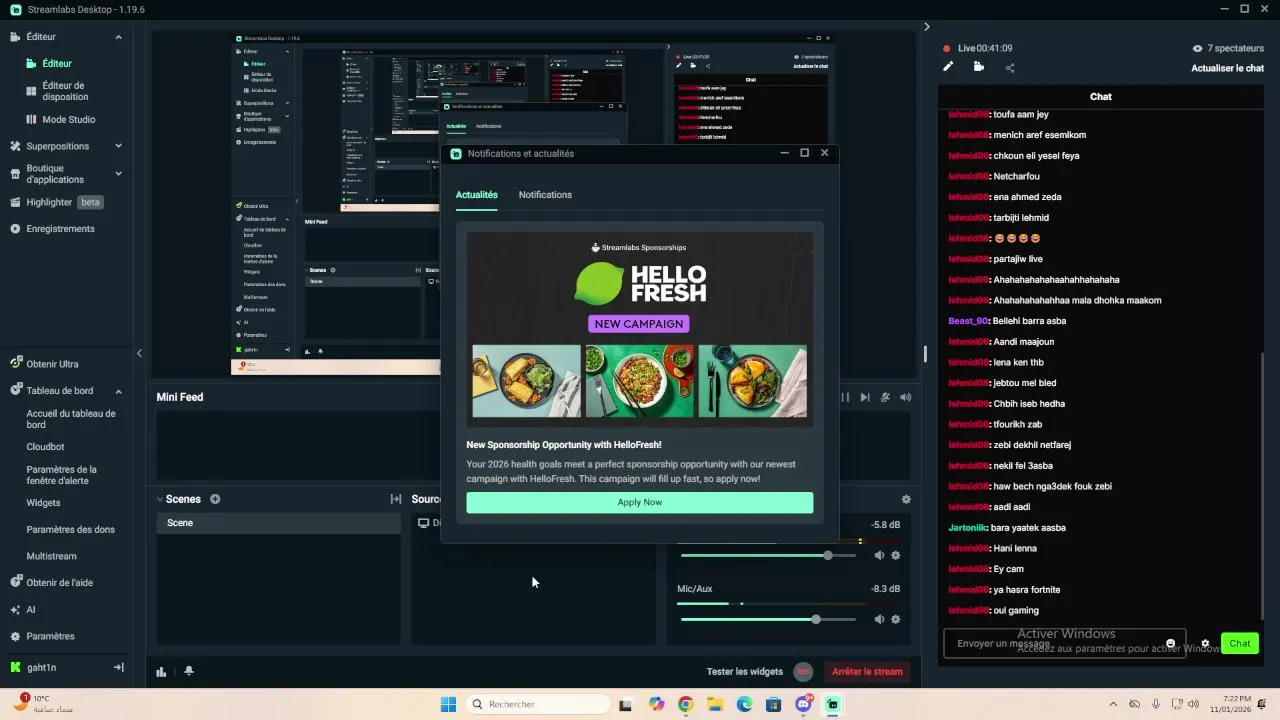The image size is (1280, 720).
Task: Open the Éditeur de disposition page
Action: (x=65, y=91)
